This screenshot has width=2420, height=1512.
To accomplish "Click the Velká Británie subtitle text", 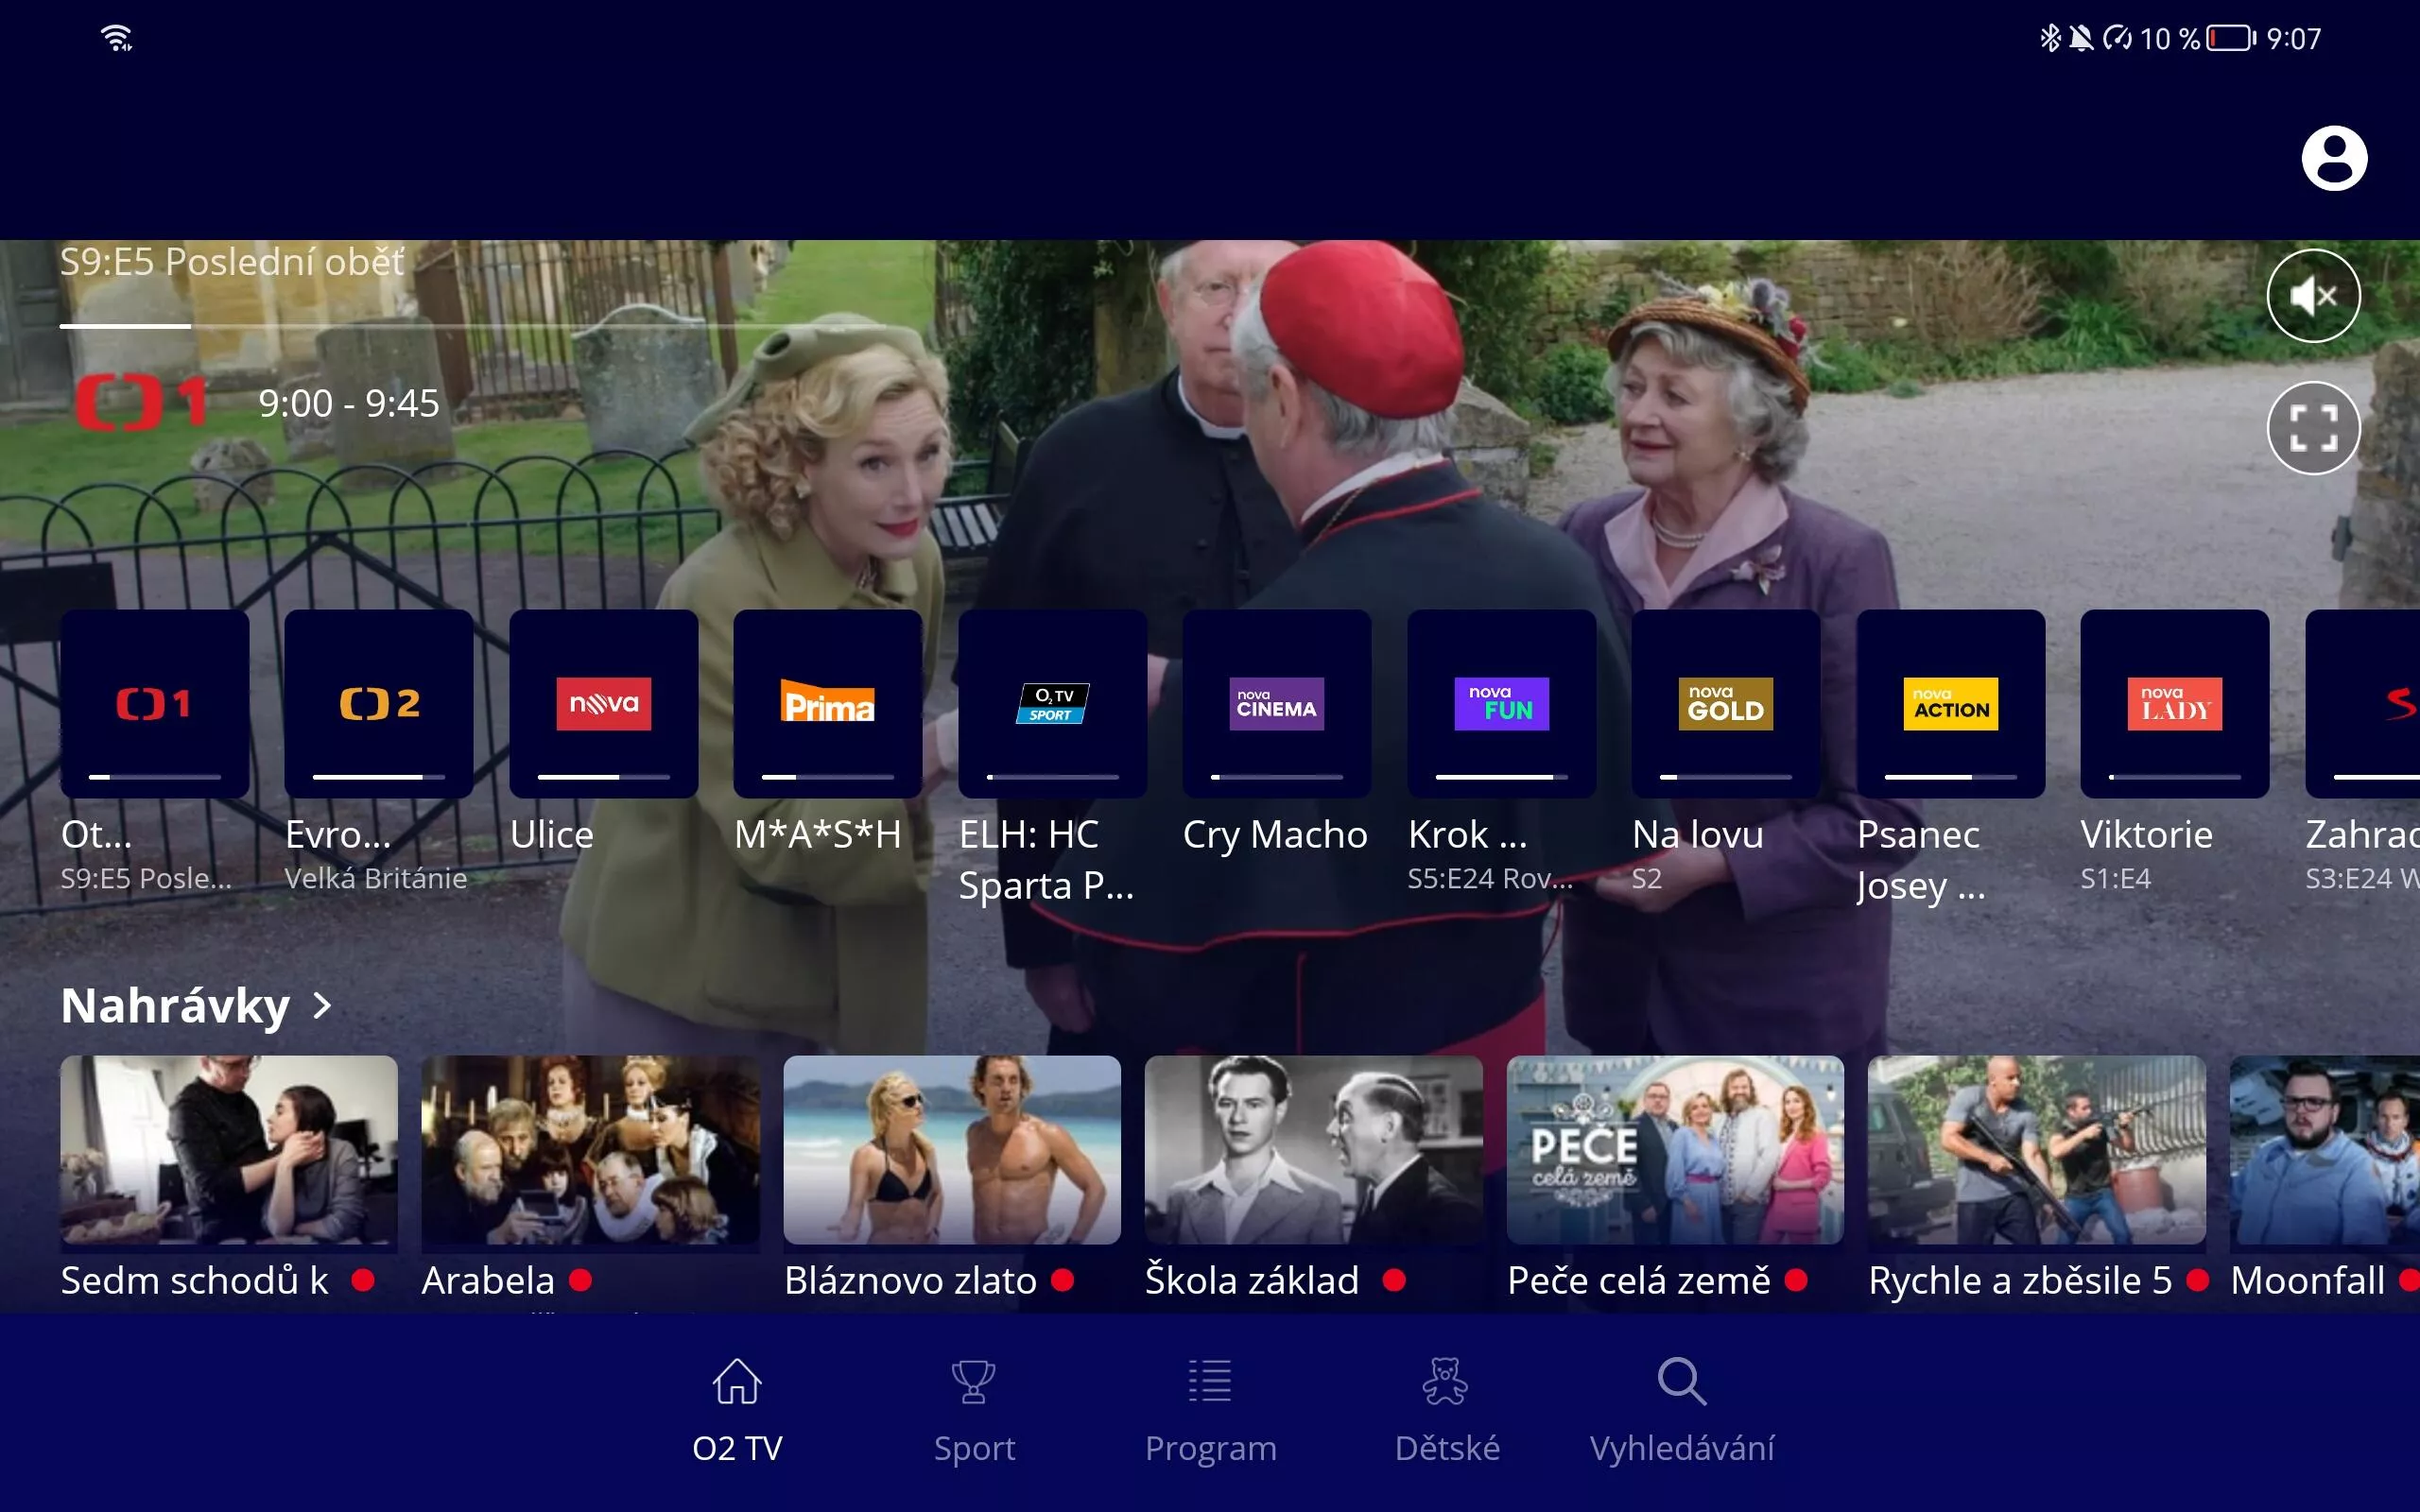I will click(376, 878).
